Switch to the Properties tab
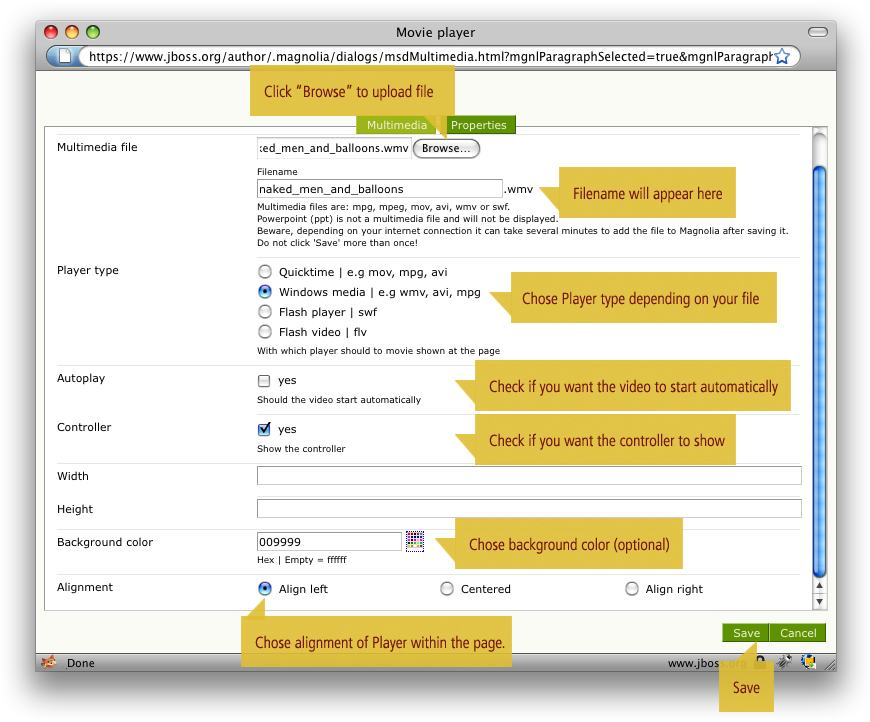The image size is (870, 722). click(478, 125)
